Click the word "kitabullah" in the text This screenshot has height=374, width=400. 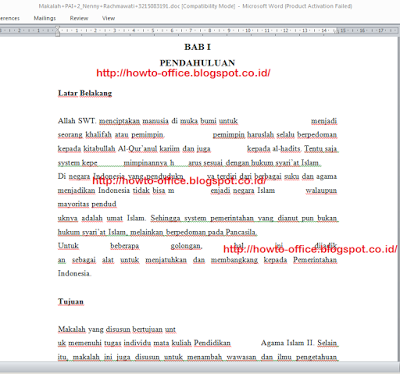coord(99,148)
